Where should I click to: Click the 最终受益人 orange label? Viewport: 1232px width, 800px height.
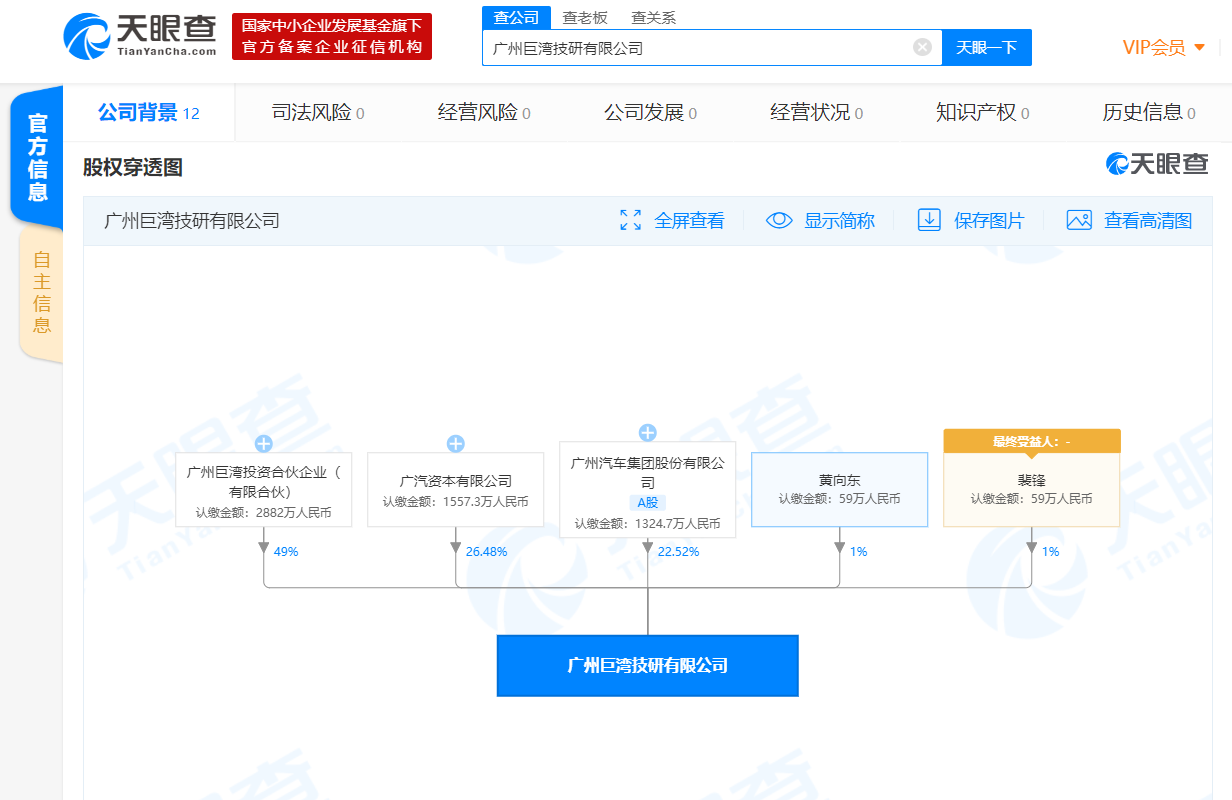click(1032, 441)
